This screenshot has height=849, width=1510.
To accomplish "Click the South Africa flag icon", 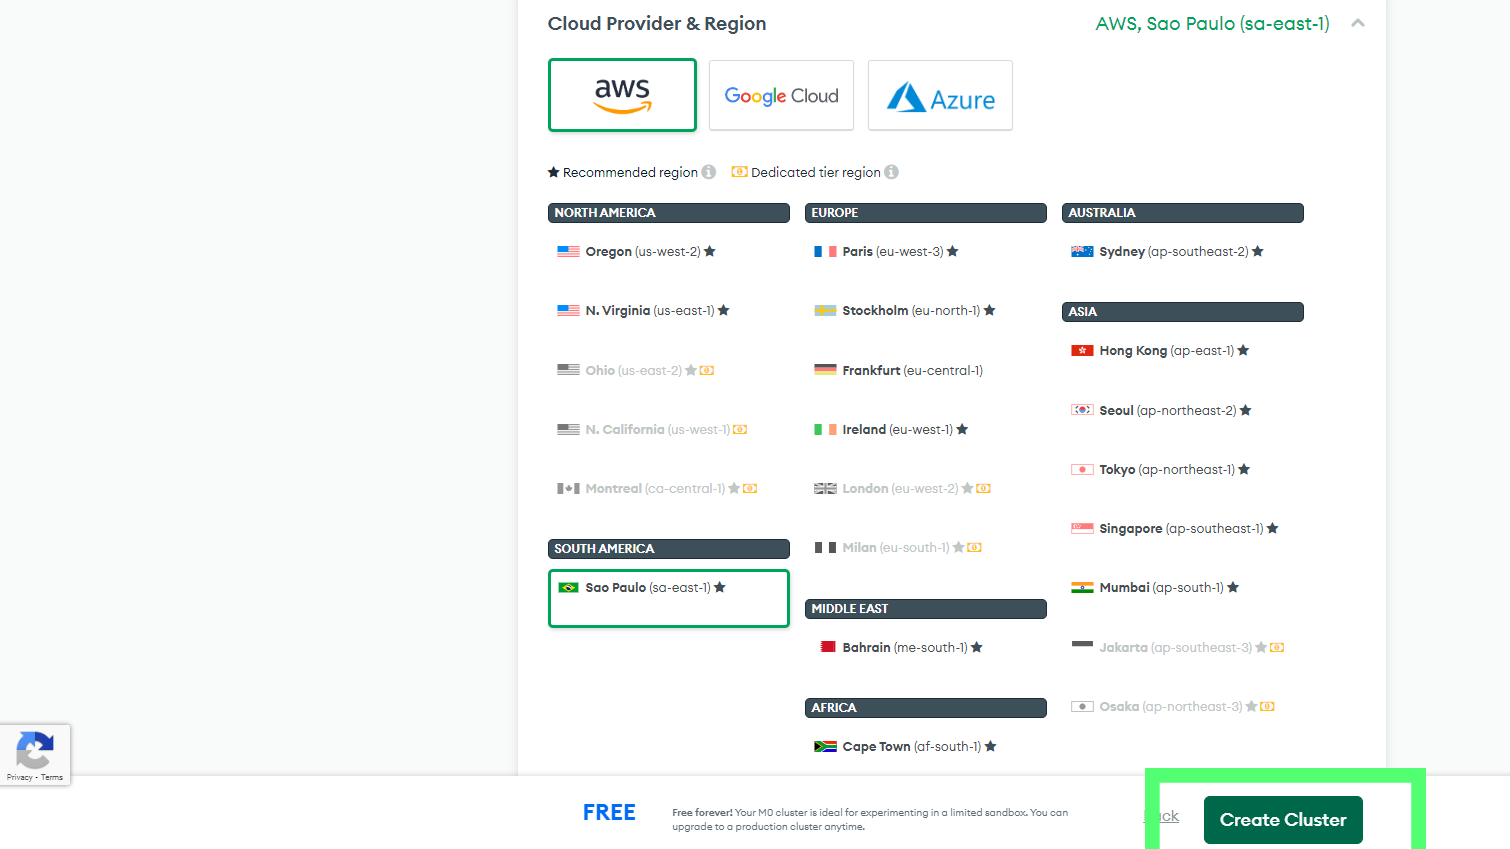I will [825, 746].
